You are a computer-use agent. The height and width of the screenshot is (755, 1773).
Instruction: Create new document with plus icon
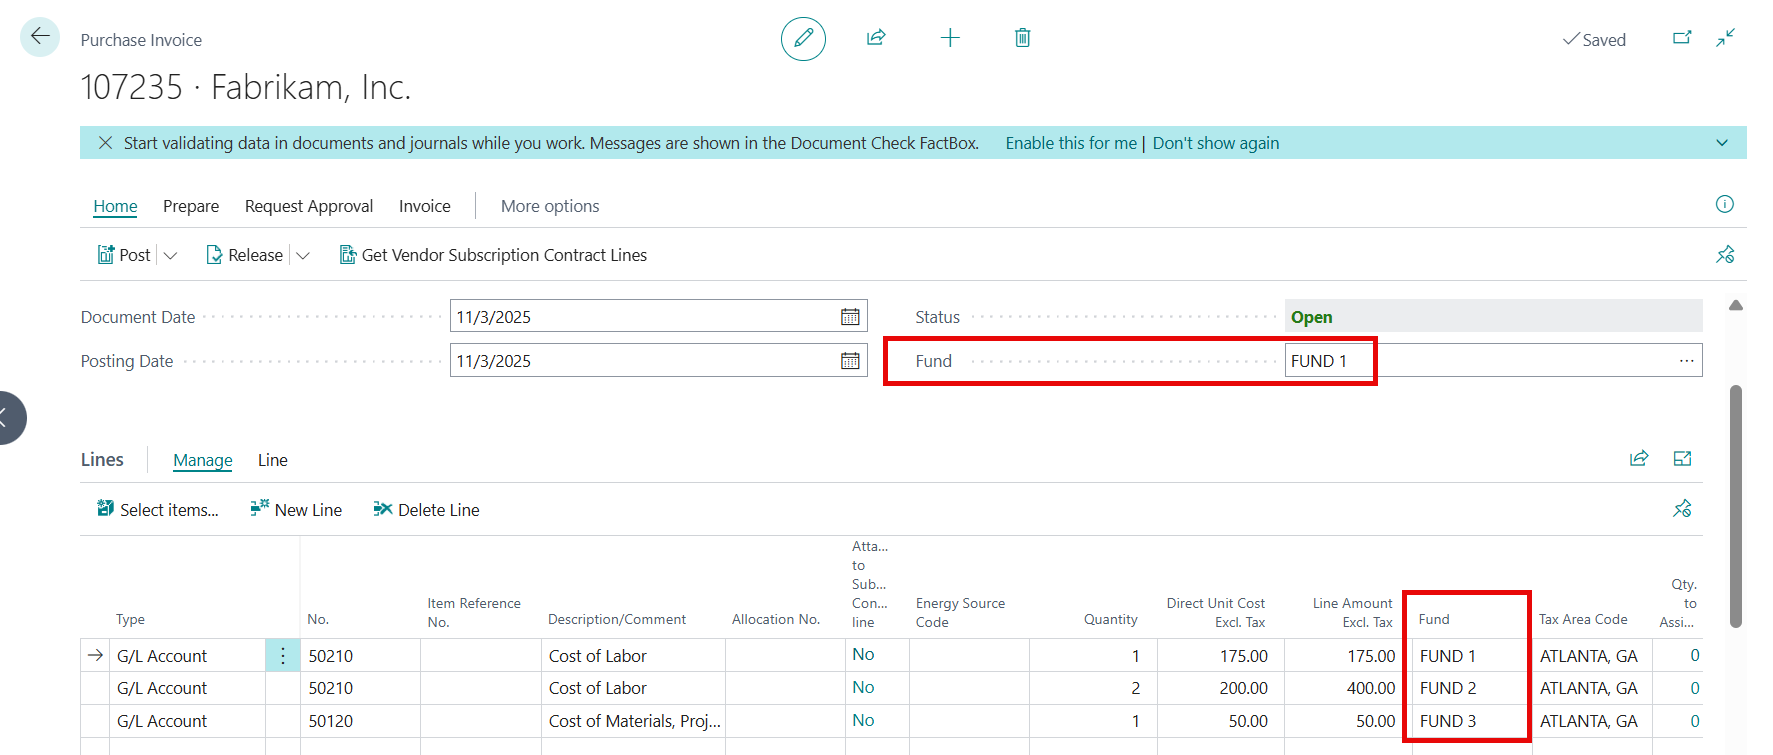click(950, 38)
